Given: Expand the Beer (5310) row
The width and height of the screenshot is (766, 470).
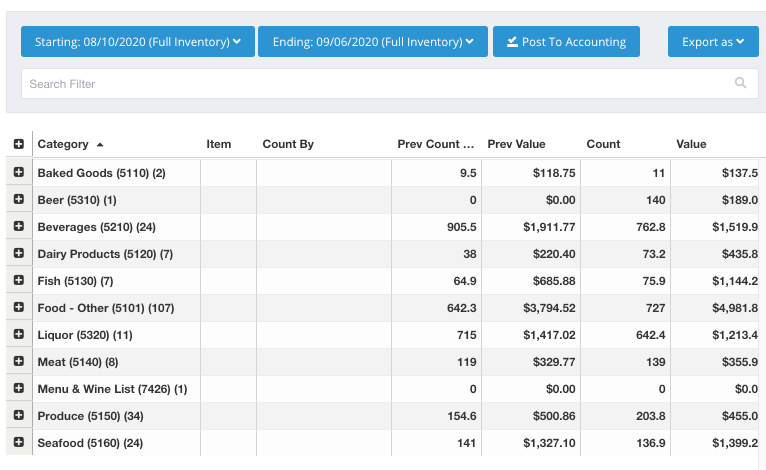Looking at the screenshot, I should coord(19,200).
